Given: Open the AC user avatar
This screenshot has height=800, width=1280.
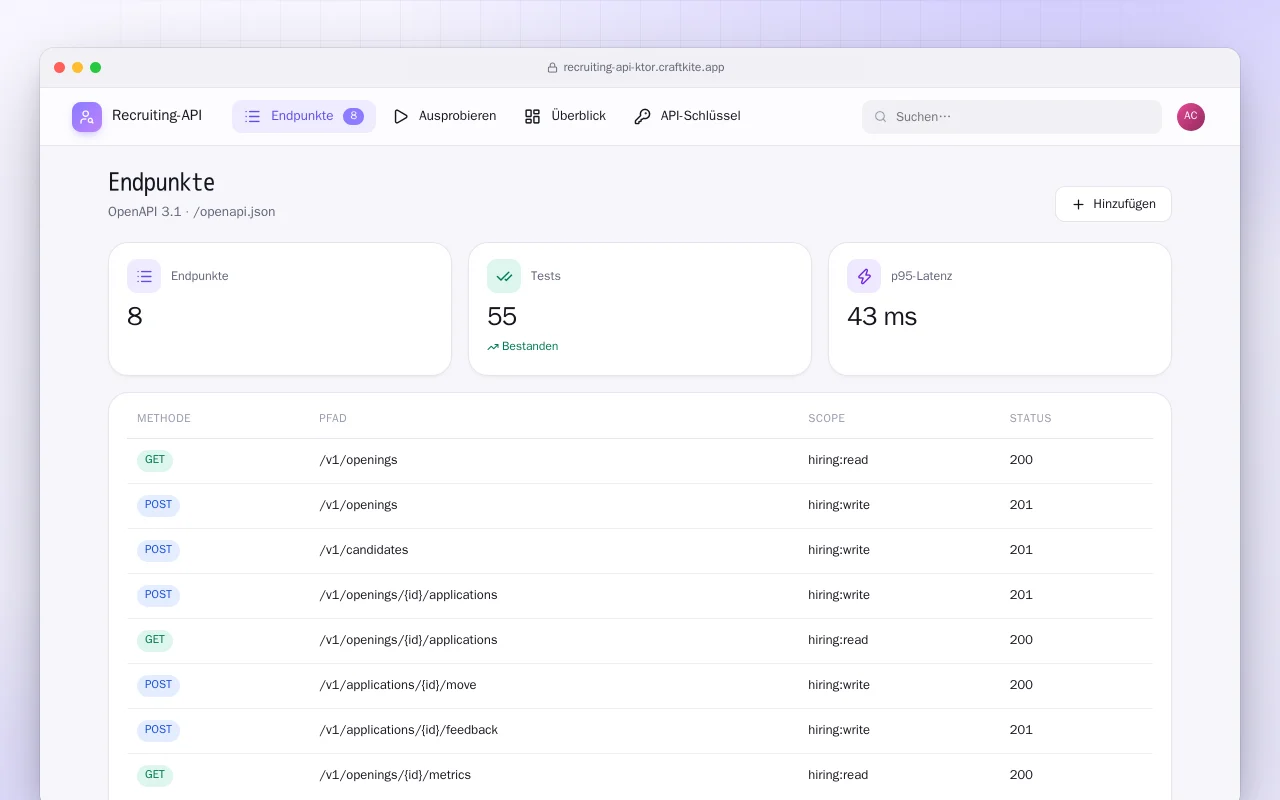Looking at the screenshot, I should coord(1191,117).
